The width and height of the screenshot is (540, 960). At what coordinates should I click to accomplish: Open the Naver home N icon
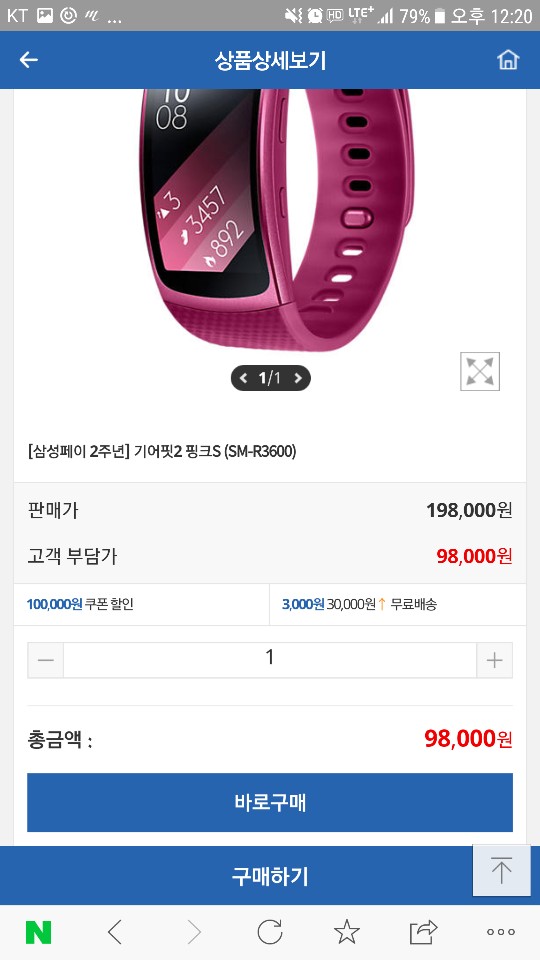(38, 932)
